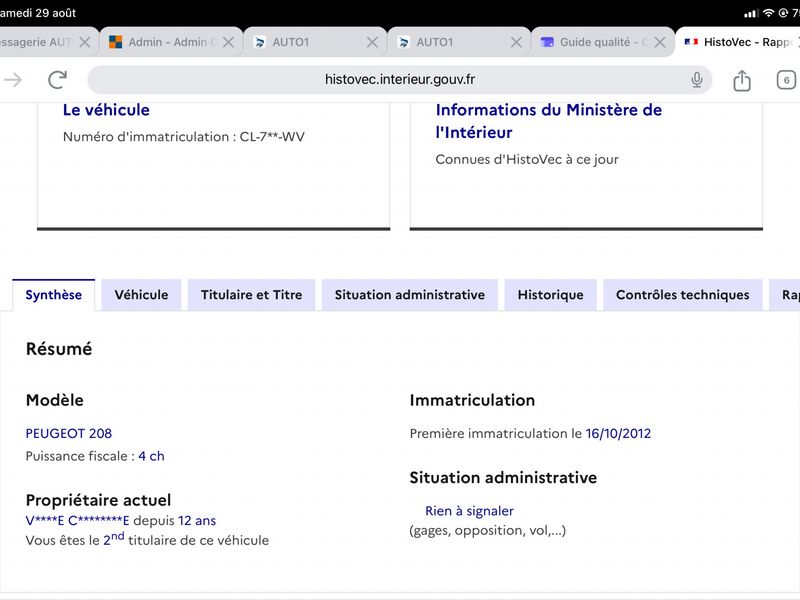Open the Synthèse tab
Screen dimensions: 800x600
tap(54, 295)
